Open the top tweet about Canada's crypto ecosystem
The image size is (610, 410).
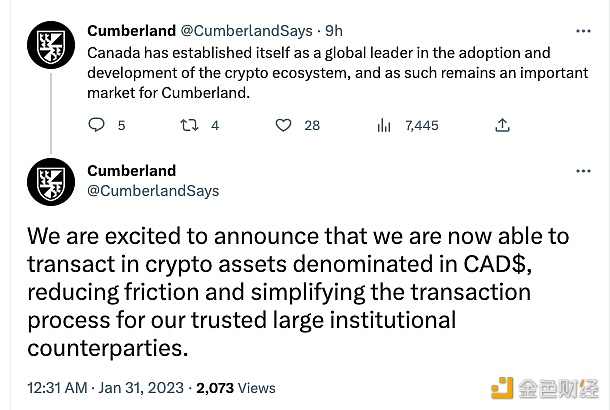point(320,74)
